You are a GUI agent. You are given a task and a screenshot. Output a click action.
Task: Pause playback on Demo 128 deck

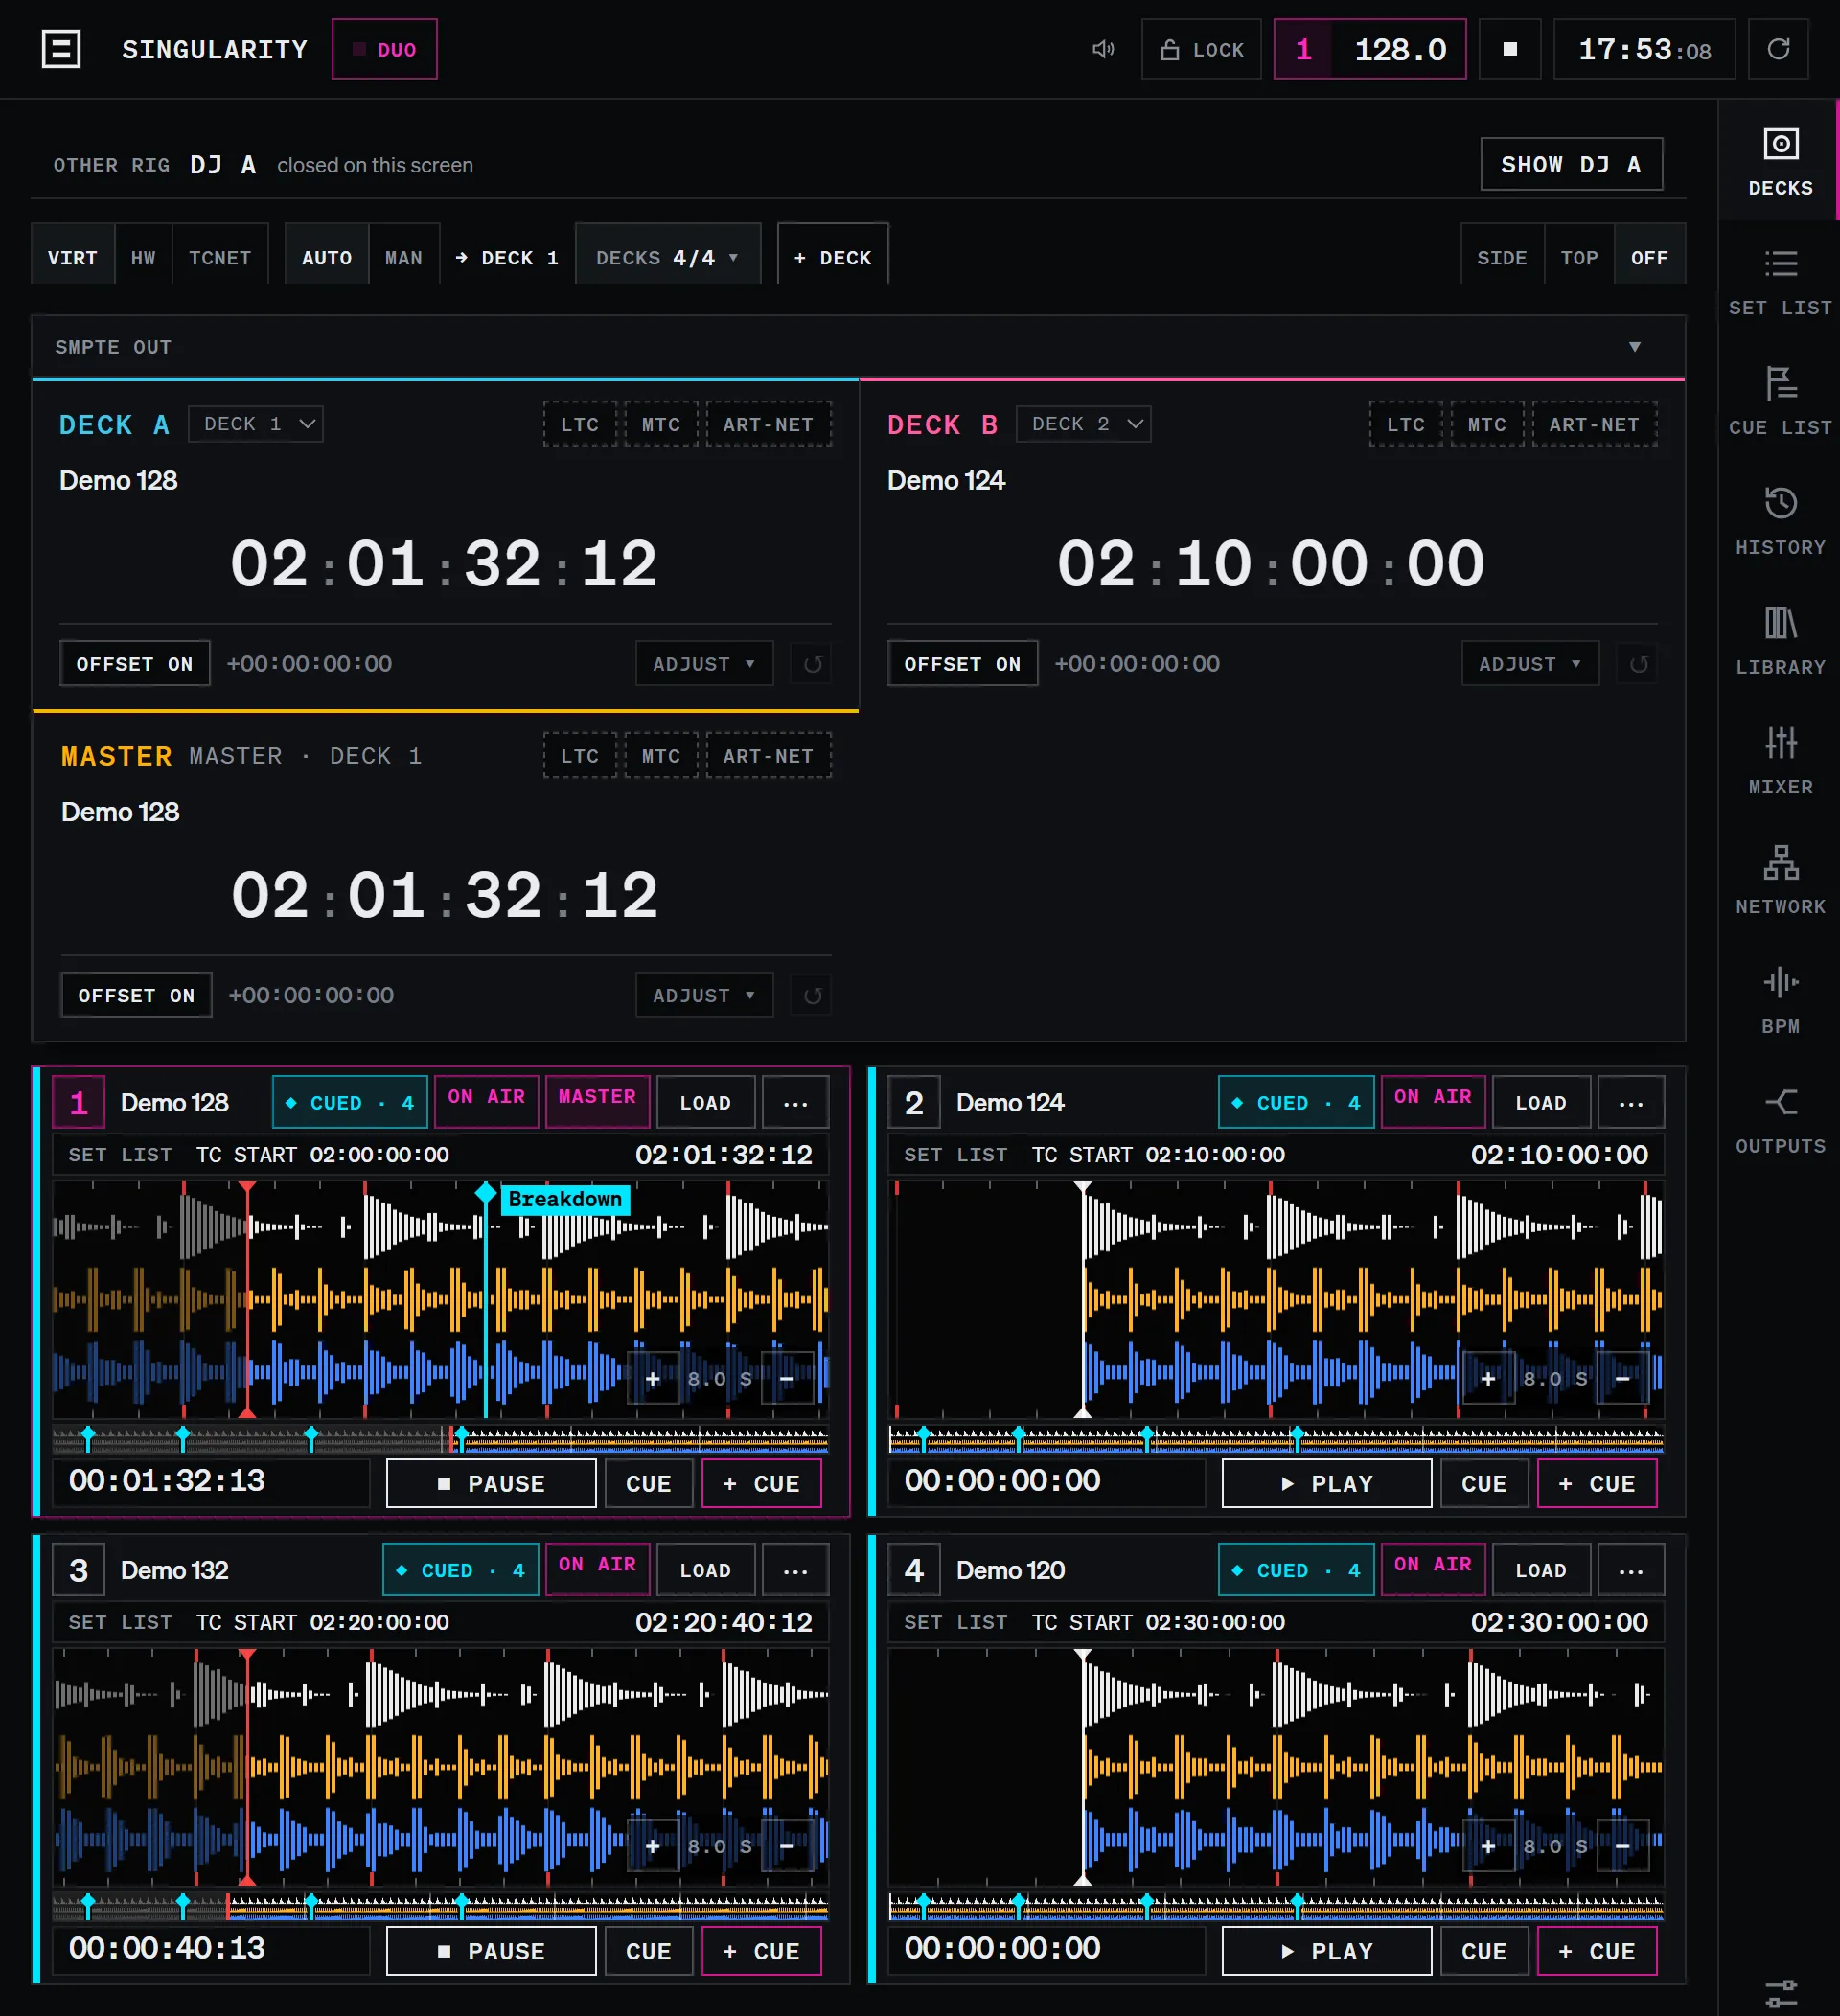point(491,1483)
